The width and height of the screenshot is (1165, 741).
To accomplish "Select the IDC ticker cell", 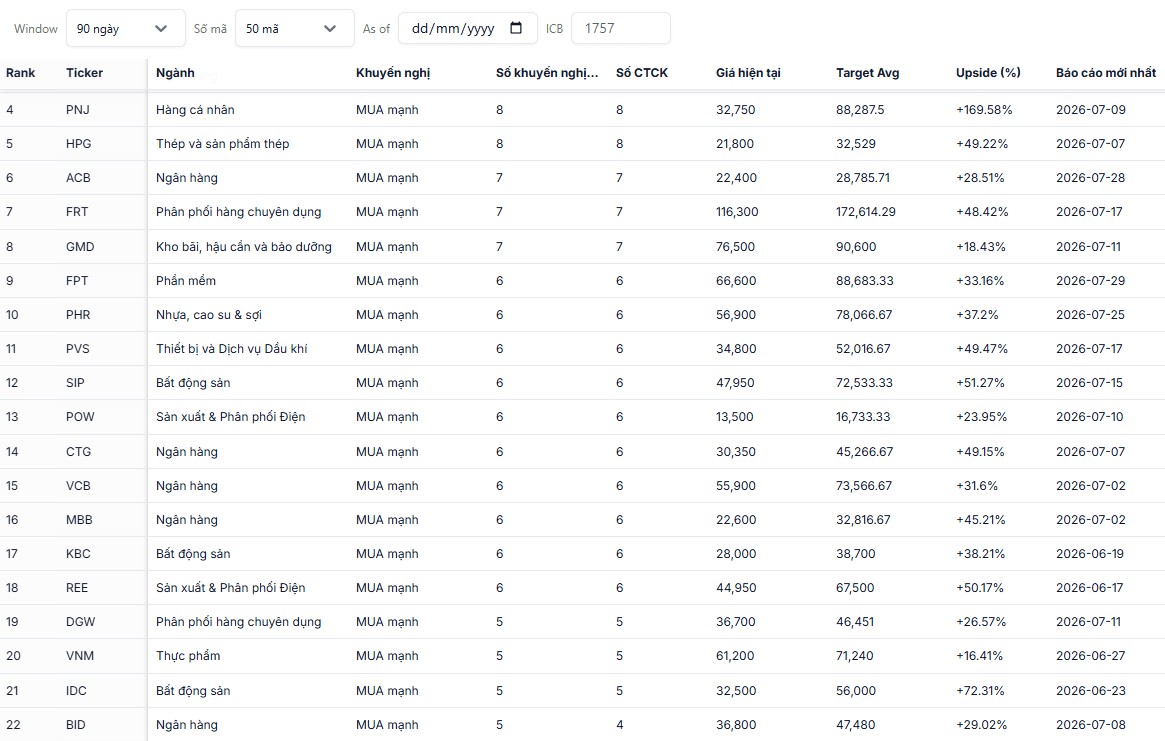I will point(77,691).
